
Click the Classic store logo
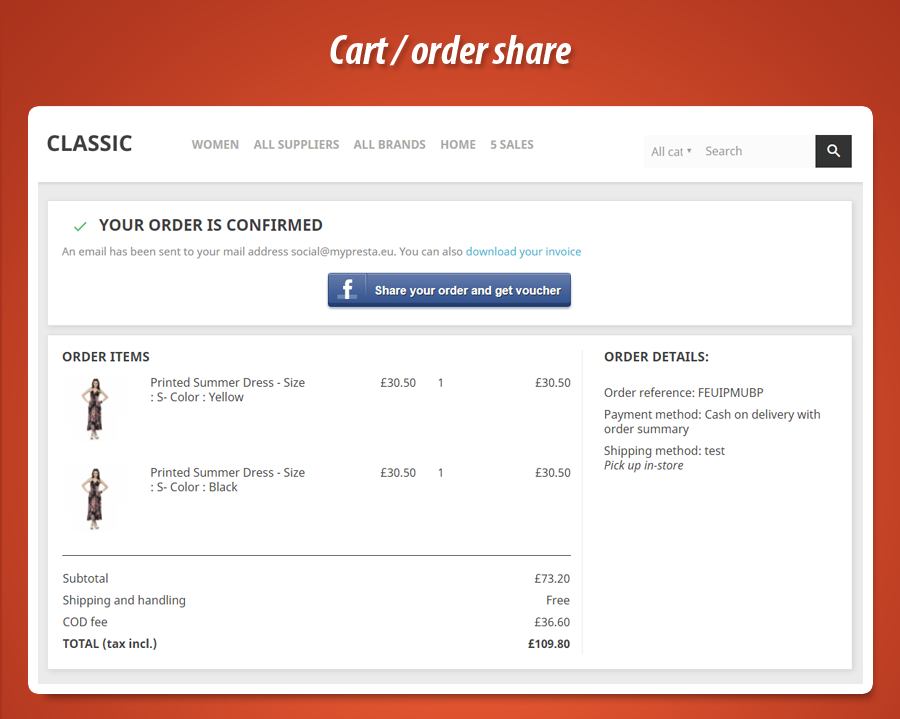[x=89, y=144]
